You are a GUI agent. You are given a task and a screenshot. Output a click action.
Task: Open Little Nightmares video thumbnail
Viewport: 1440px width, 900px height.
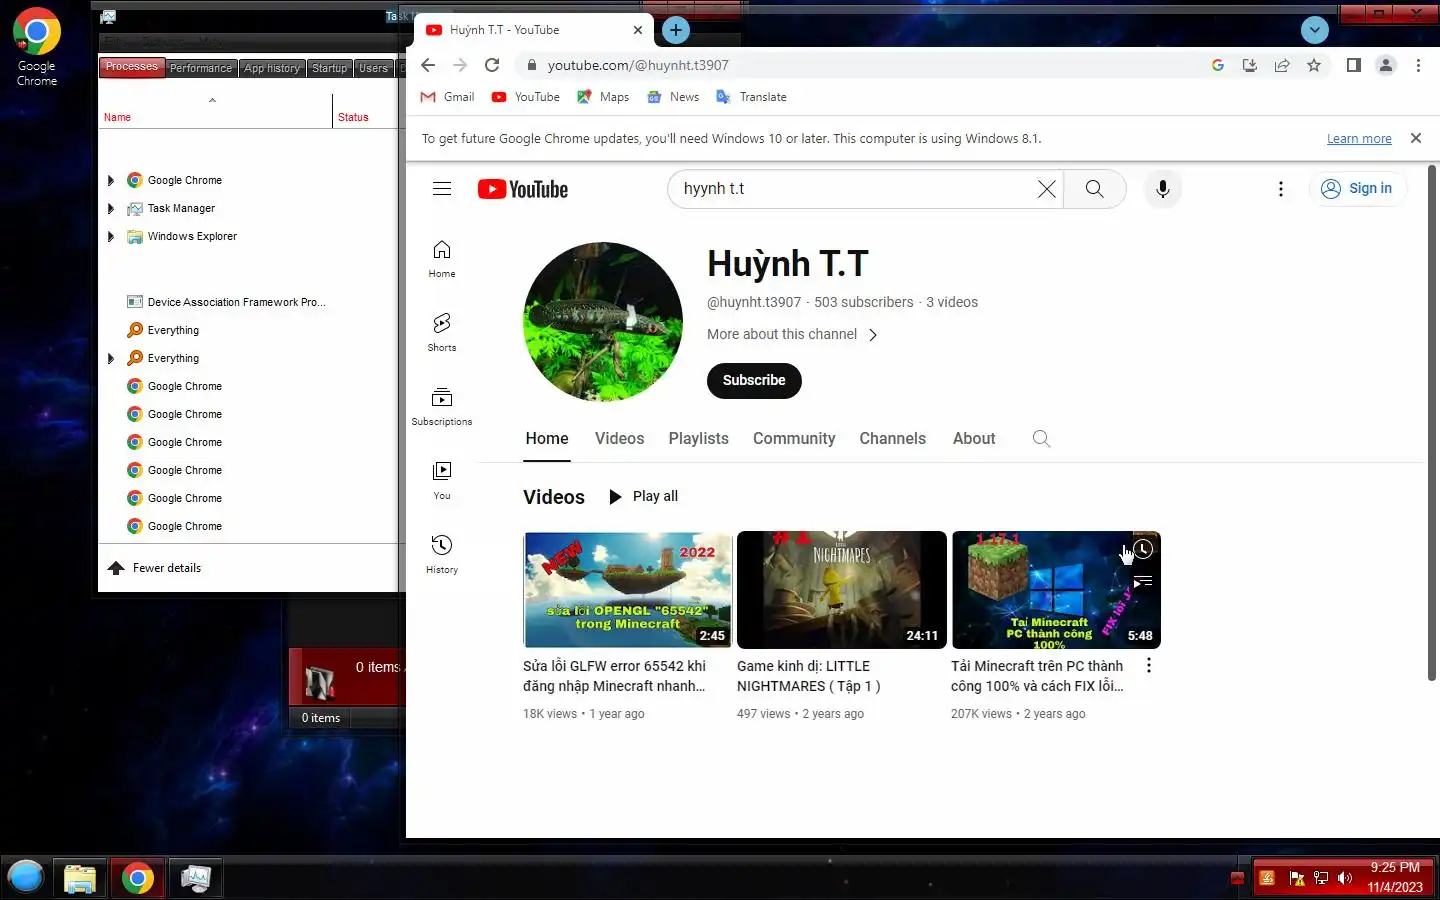tap(841, 590)
